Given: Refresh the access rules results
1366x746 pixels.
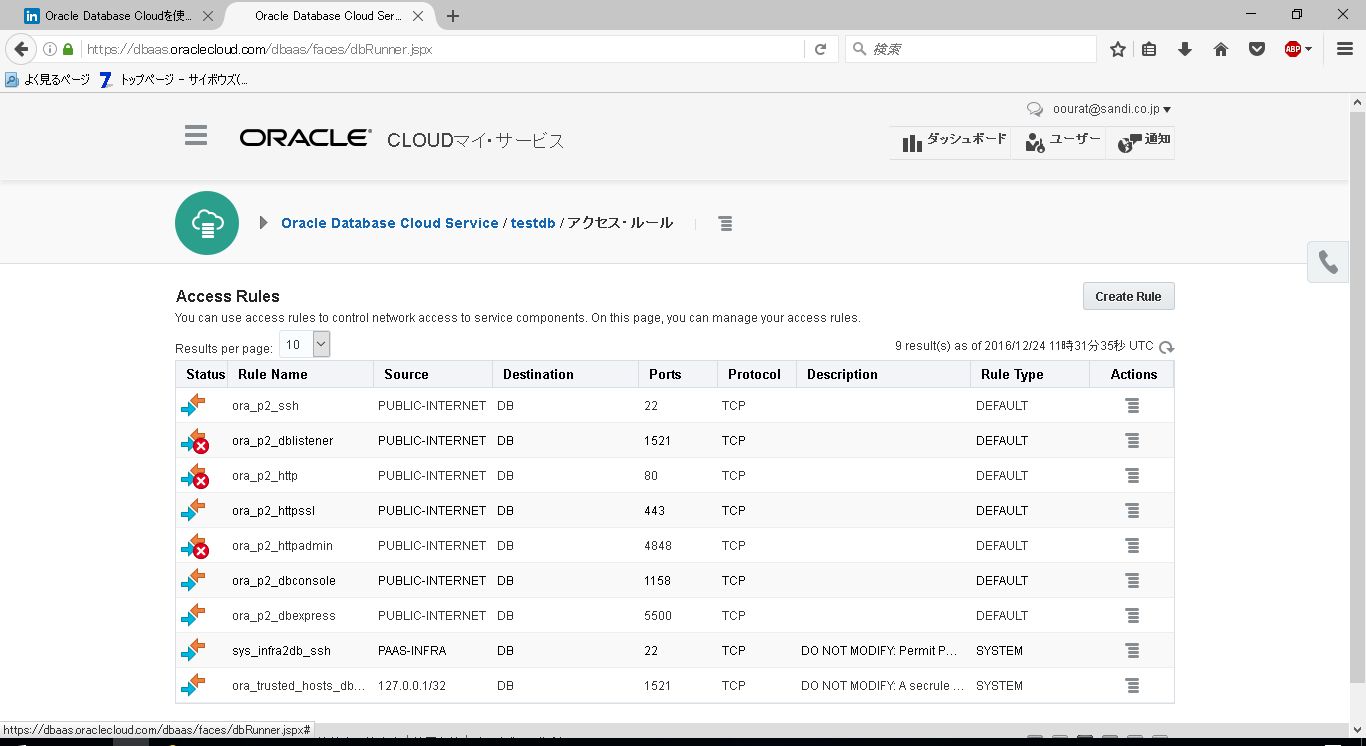Looking at the screenshot, I should [x=1166, y=347].
